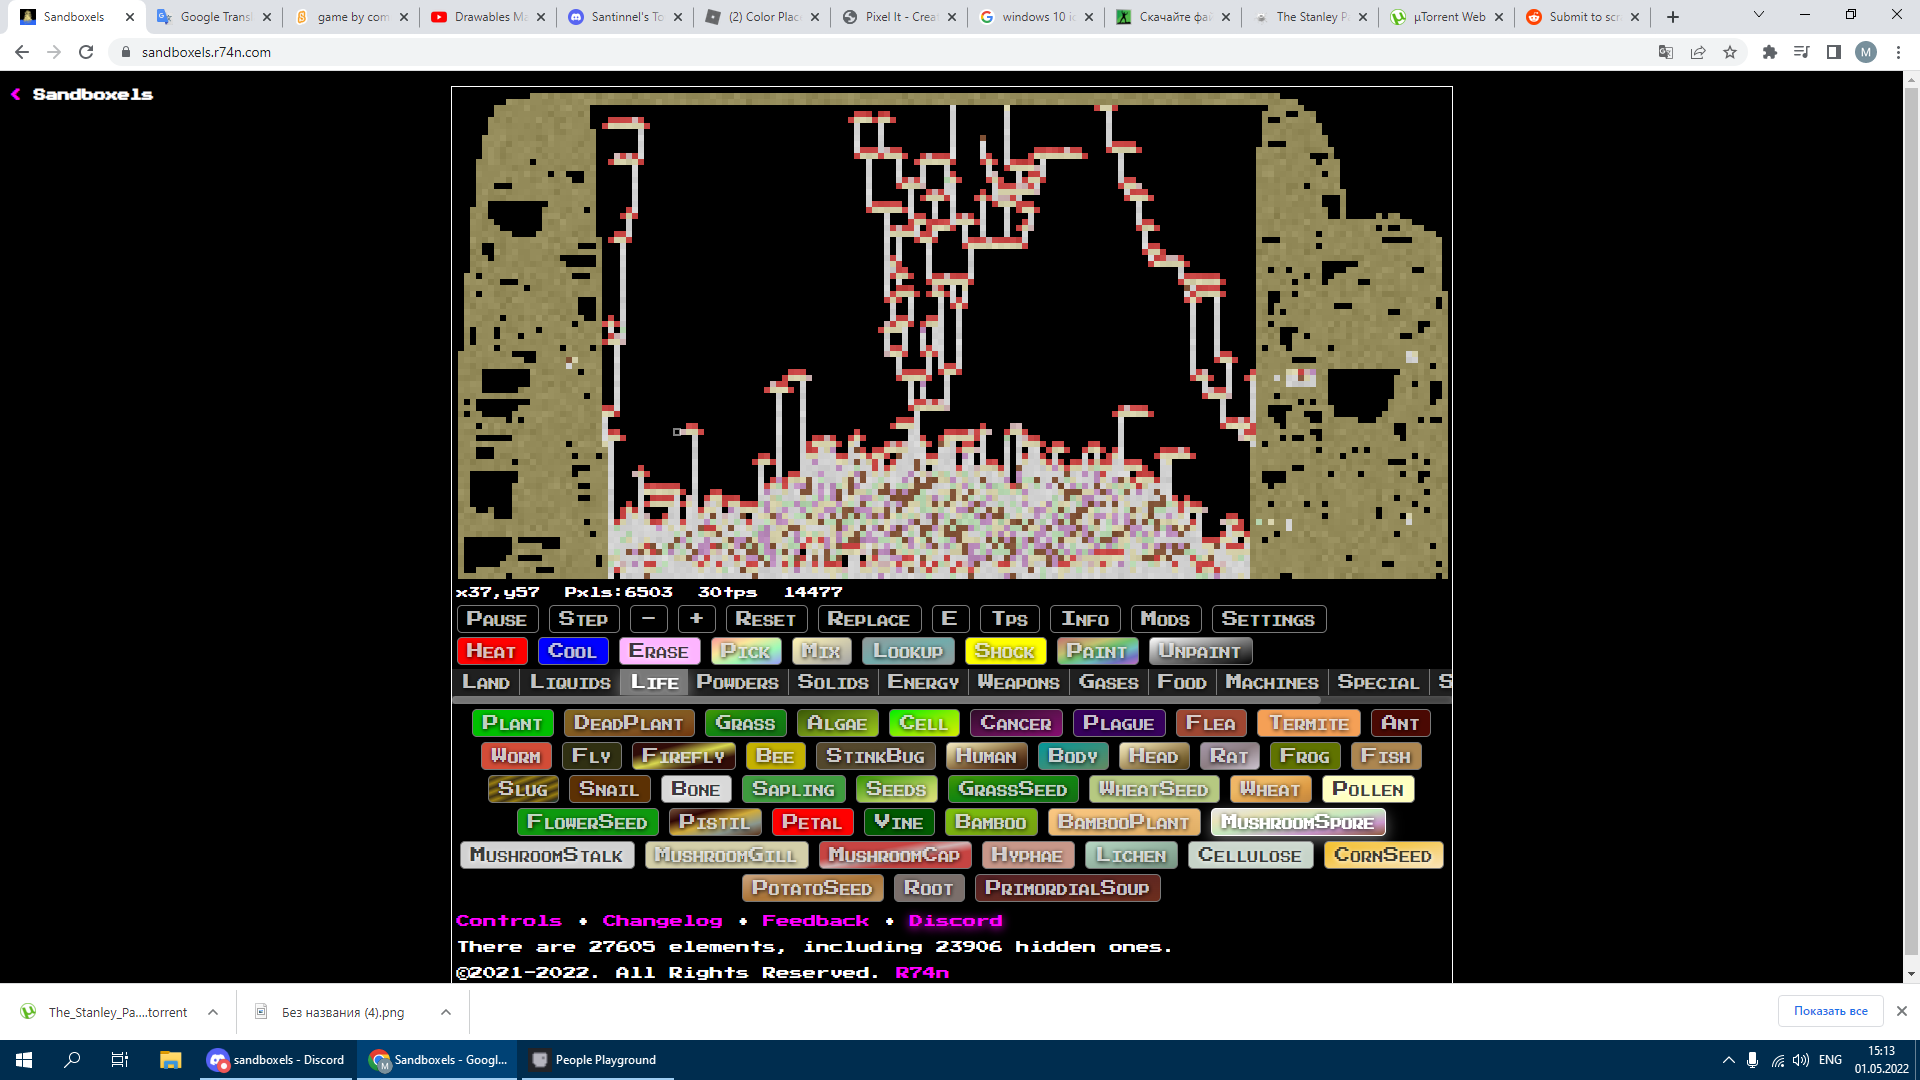Activate the Shock tool

[x=1005, y=651]
